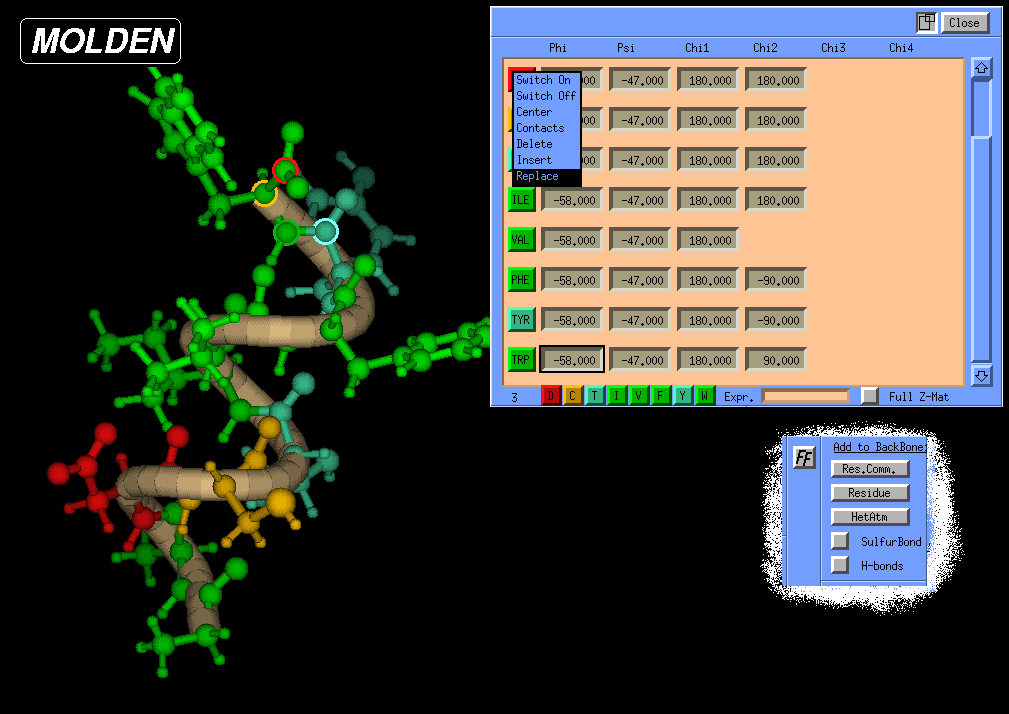Select the orange C residue shortcut
The height and width of the screenshot is (714, 1009).
[x=573, y=396]
